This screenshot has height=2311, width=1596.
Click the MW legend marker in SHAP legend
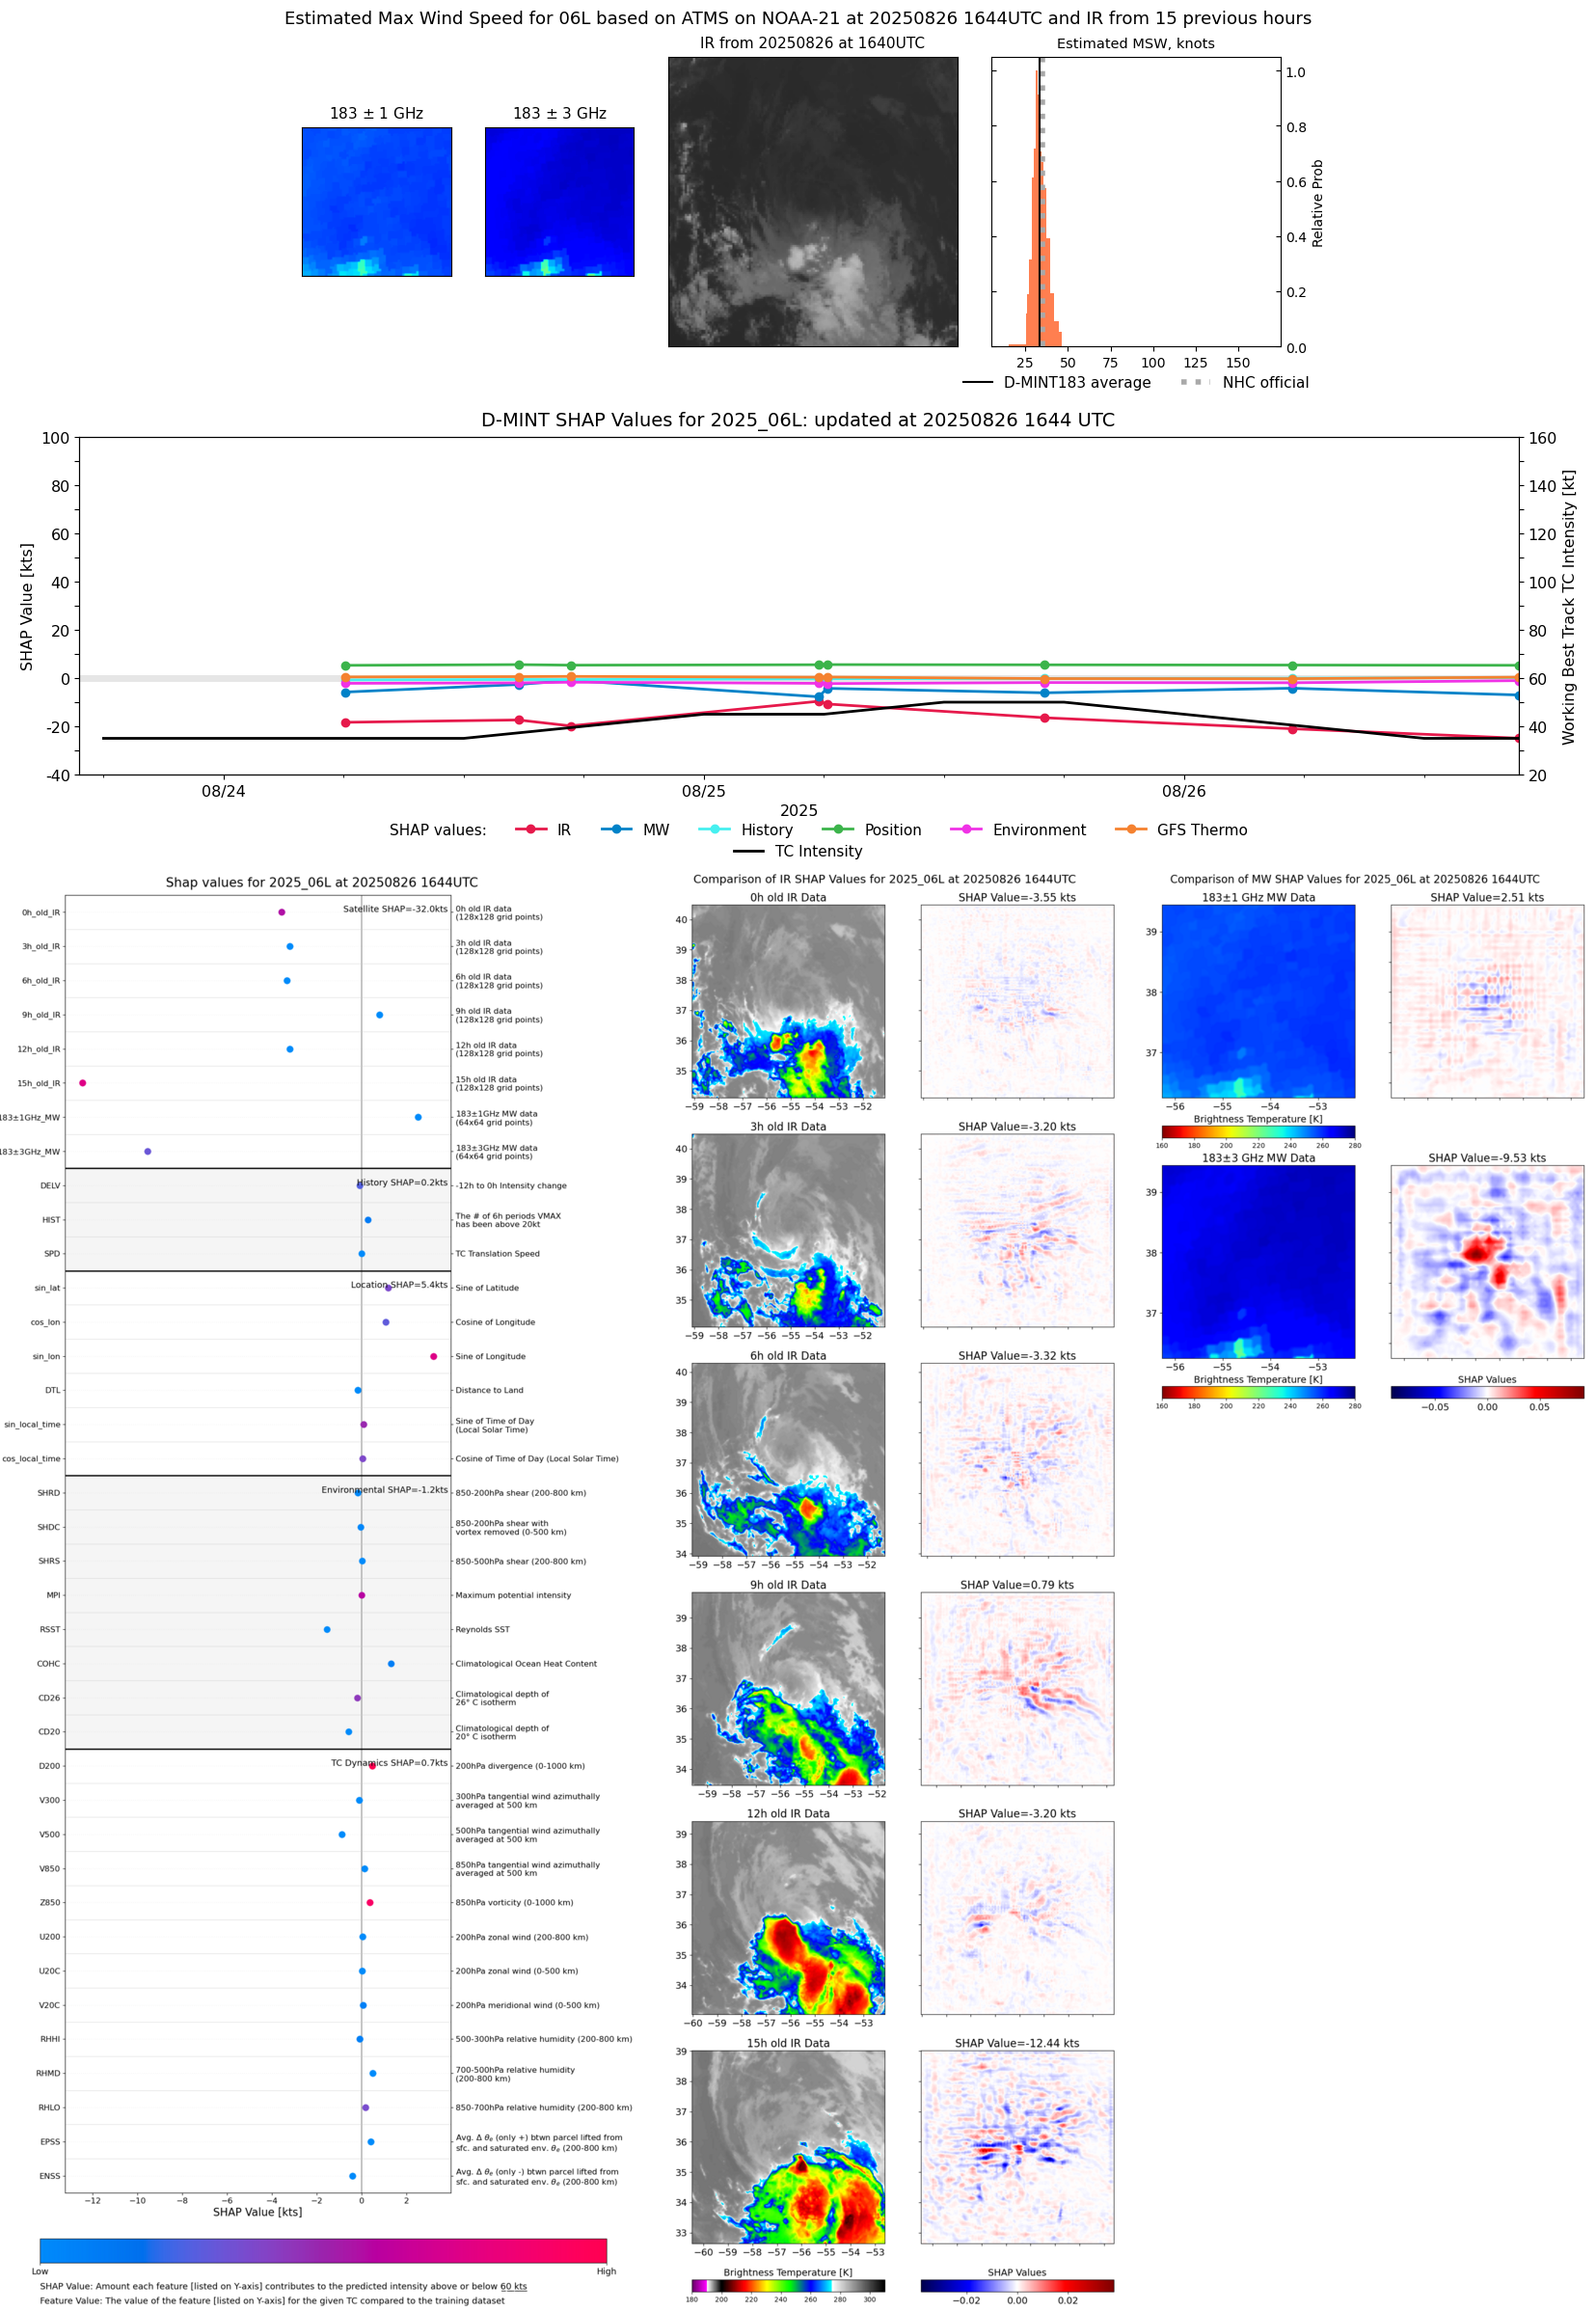pos(617,829)
